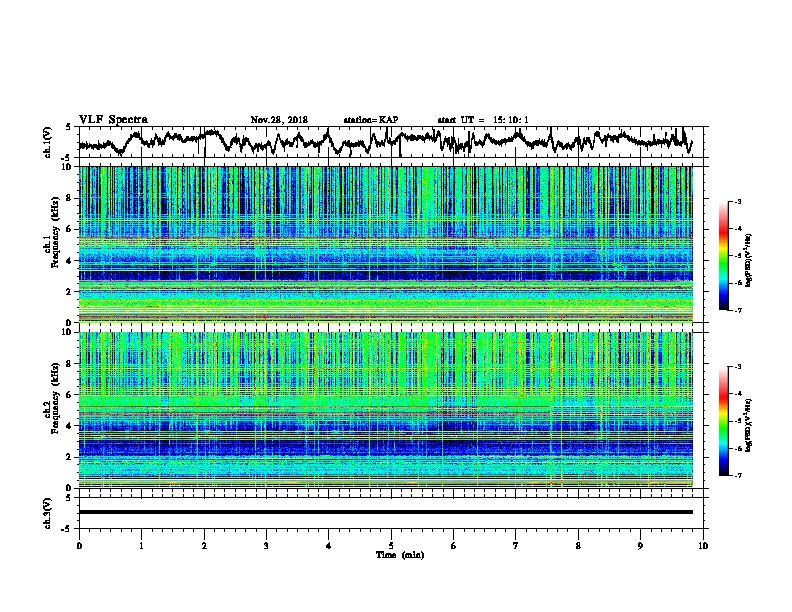Click the log(PSD) unit label beside ch.1 colorbar
The width and height of the screenshot is (792, 612).
click(750, 260)
